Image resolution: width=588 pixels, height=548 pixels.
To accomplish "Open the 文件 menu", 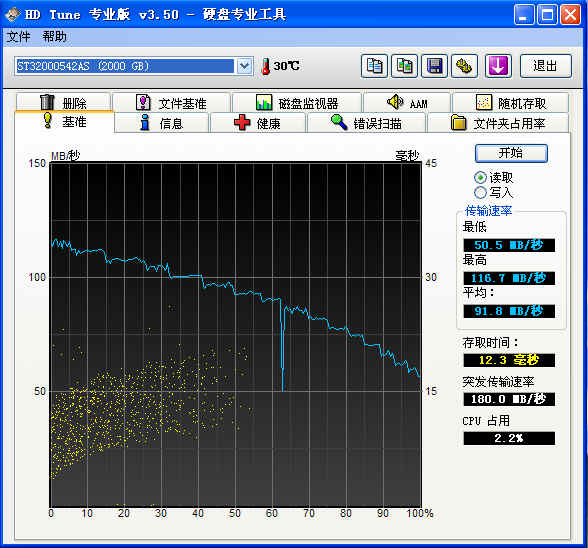I will pos(18,36).
